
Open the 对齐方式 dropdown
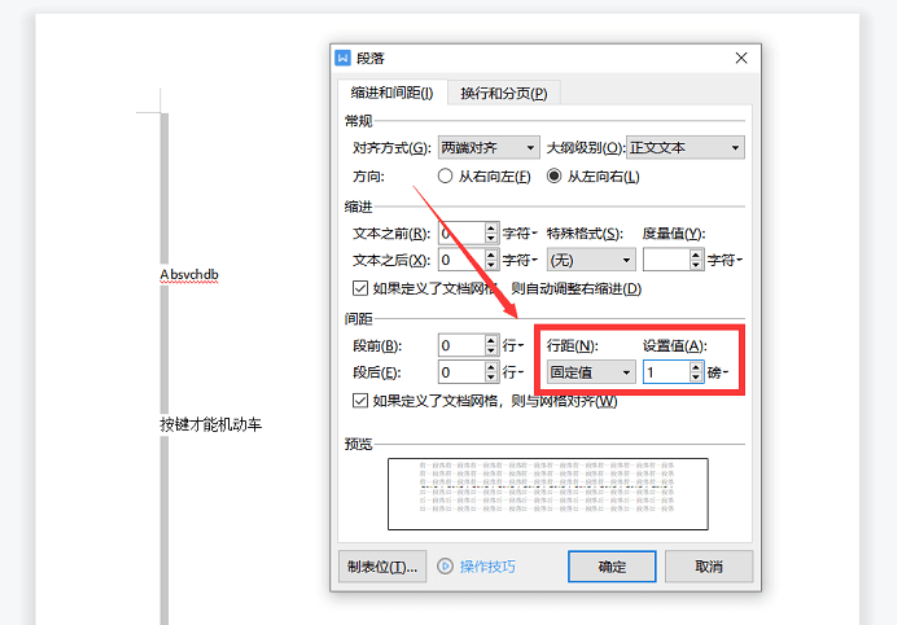[488, 148]
